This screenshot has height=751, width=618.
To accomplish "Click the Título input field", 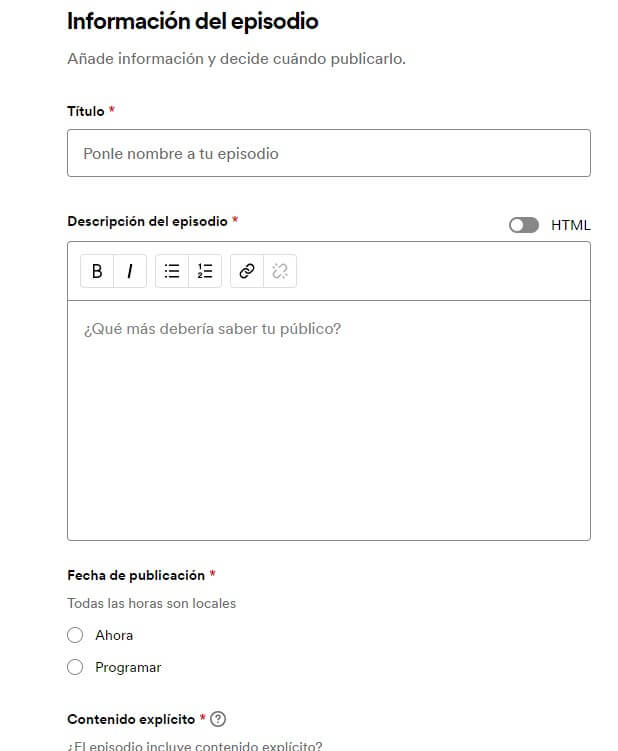I will point(329,153).
